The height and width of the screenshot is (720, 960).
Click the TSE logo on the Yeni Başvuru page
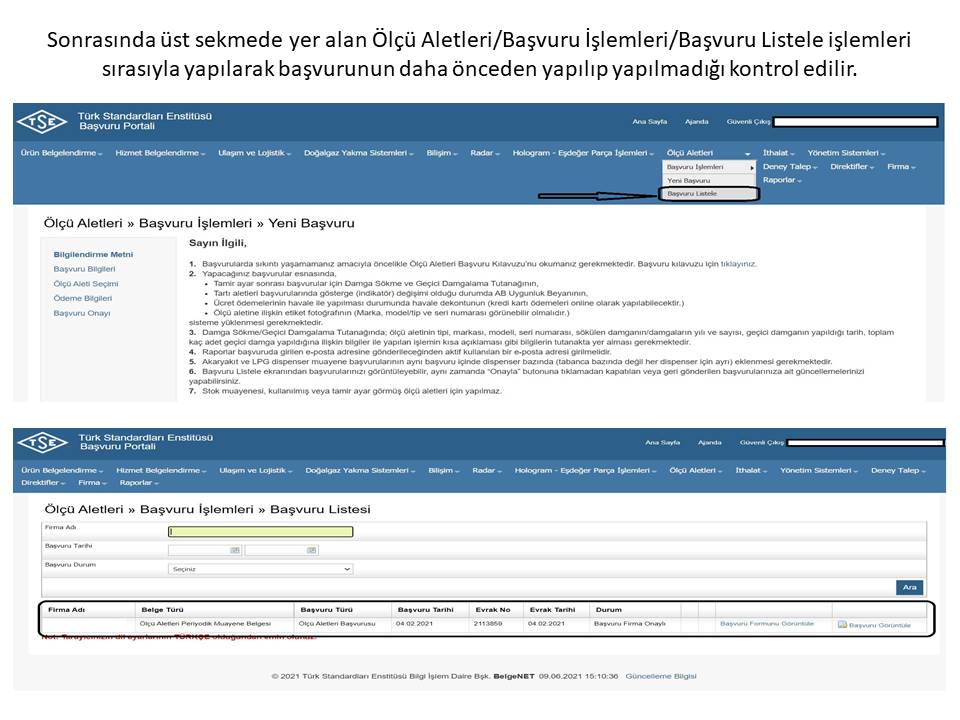(42, 122)
